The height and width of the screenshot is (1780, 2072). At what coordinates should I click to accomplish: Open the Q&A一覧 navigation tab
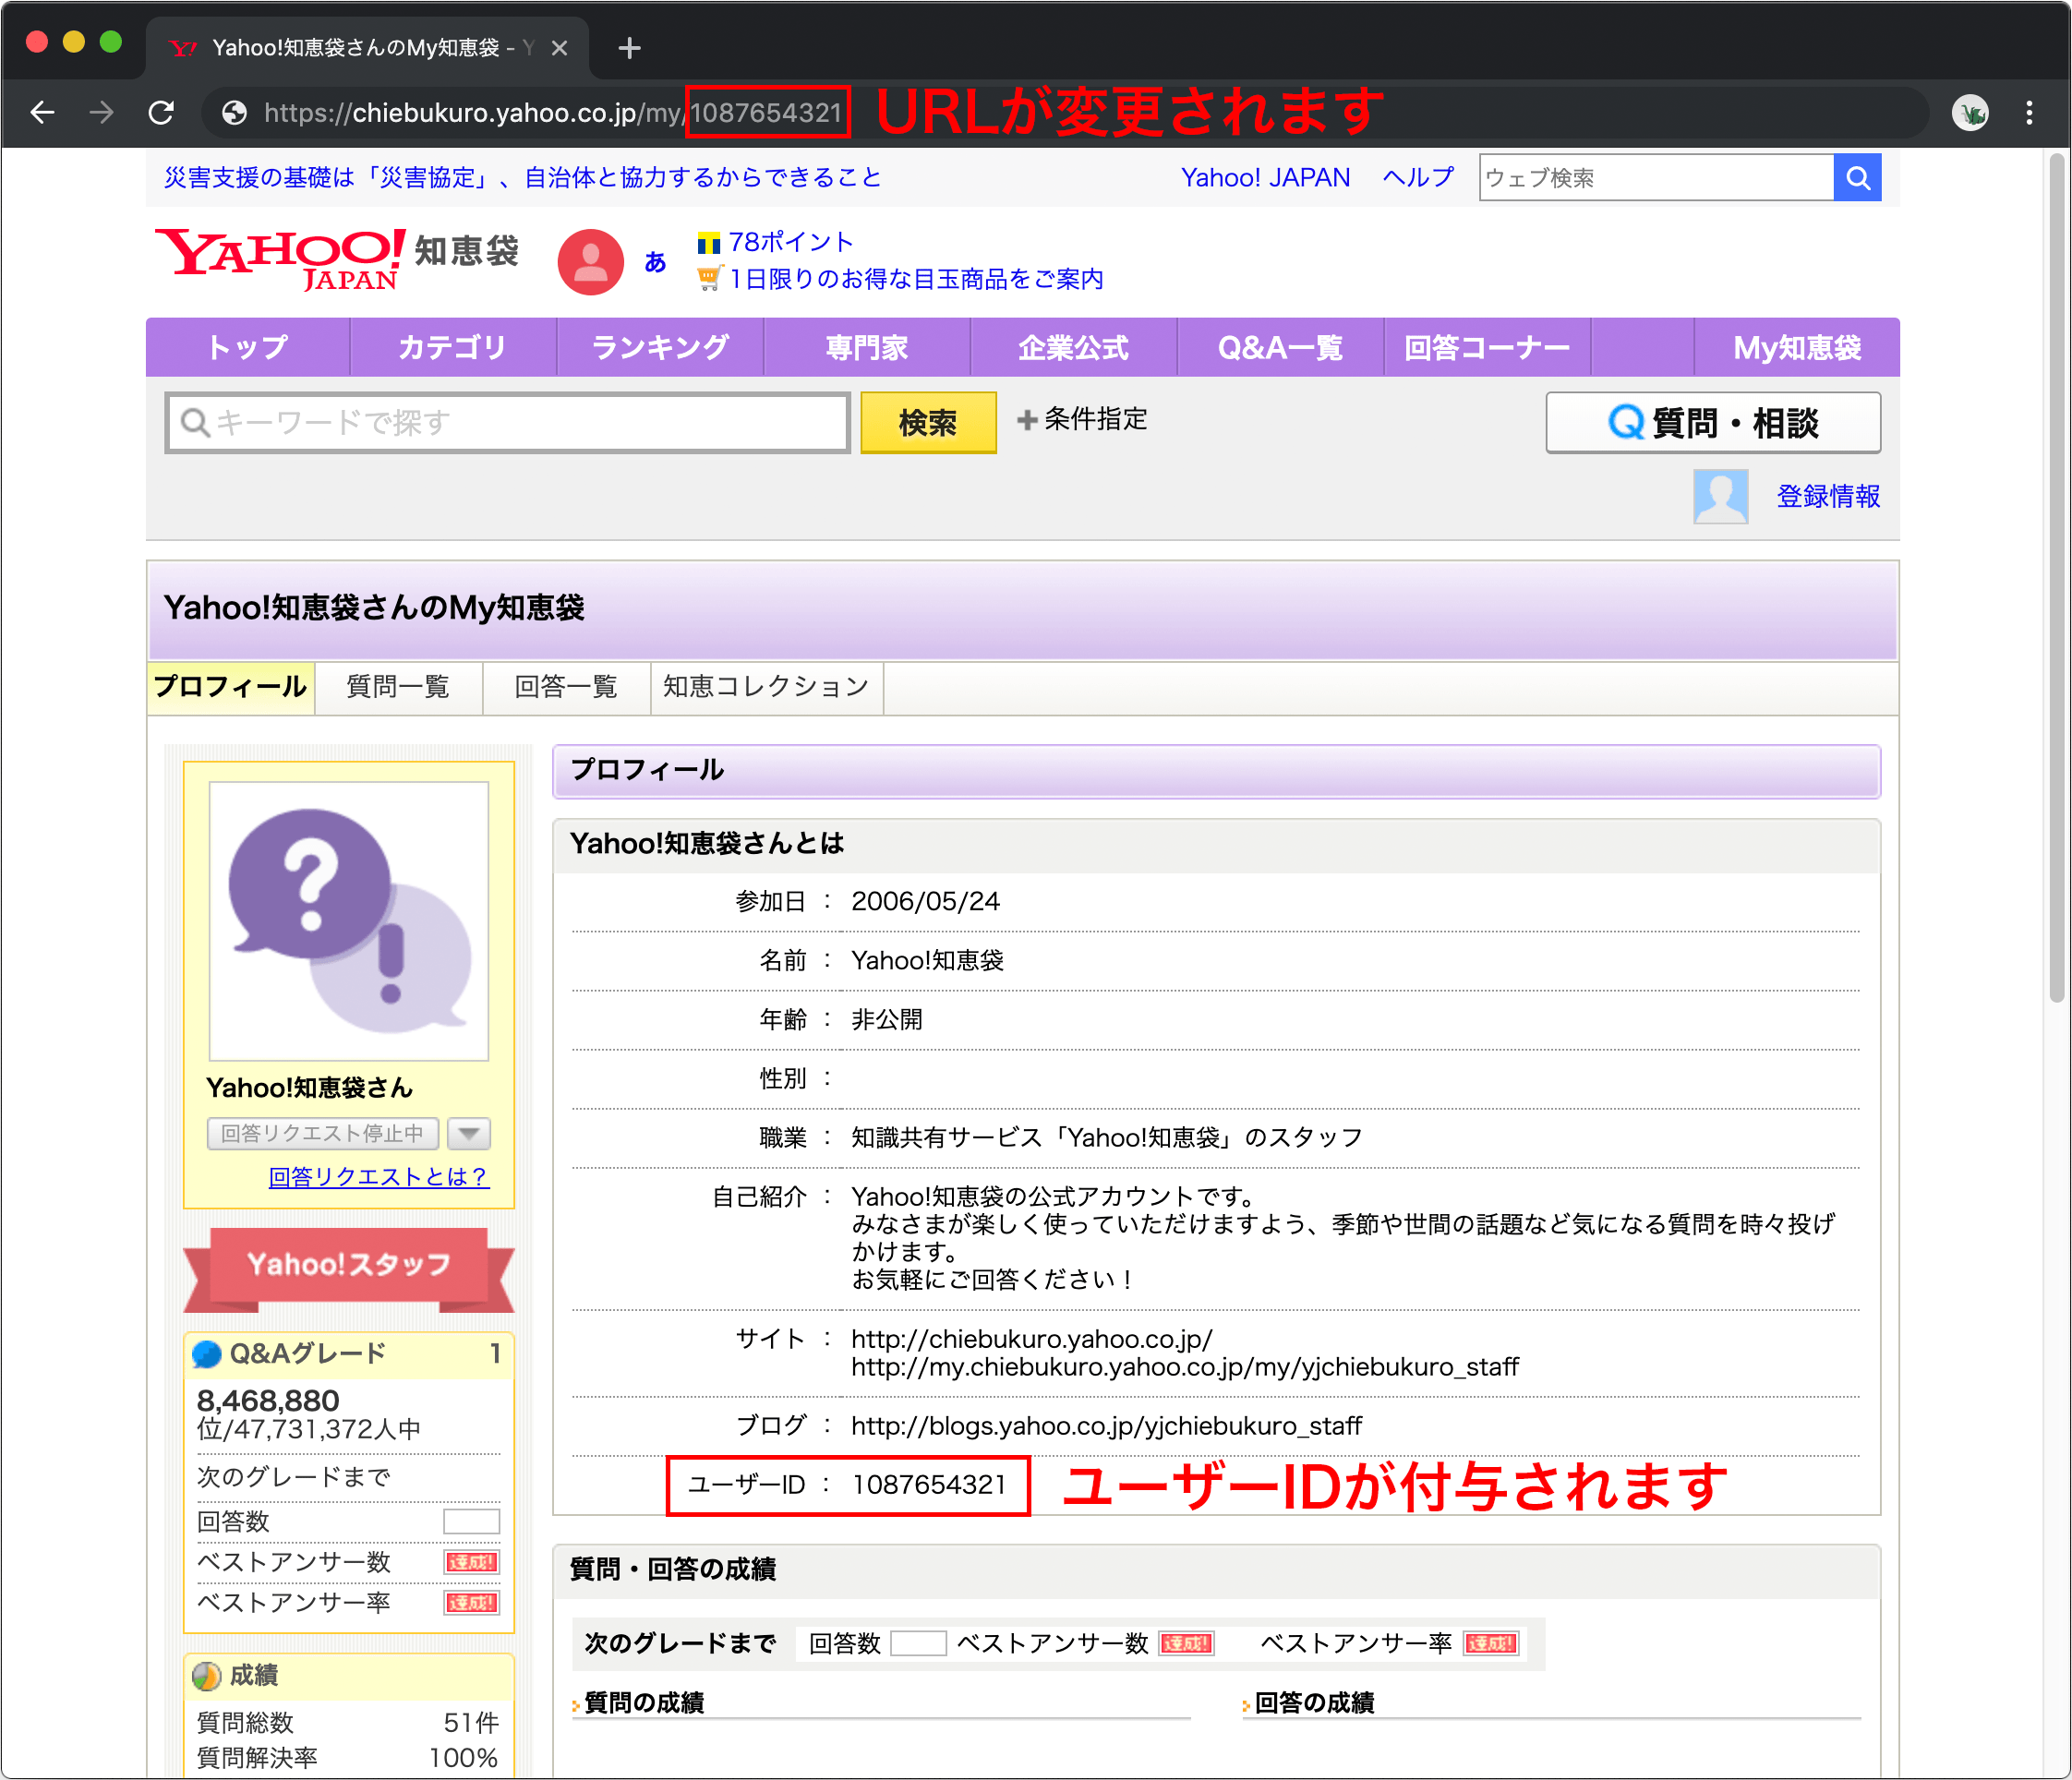click(x=1281, y=347)
